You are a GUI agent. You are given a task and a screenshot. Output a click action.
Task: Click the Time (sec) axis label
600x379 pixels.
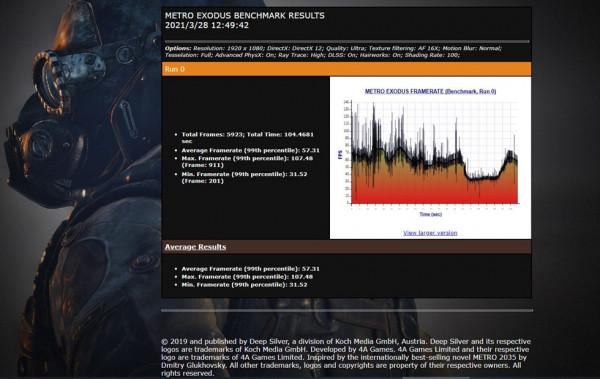click(430, 214)
